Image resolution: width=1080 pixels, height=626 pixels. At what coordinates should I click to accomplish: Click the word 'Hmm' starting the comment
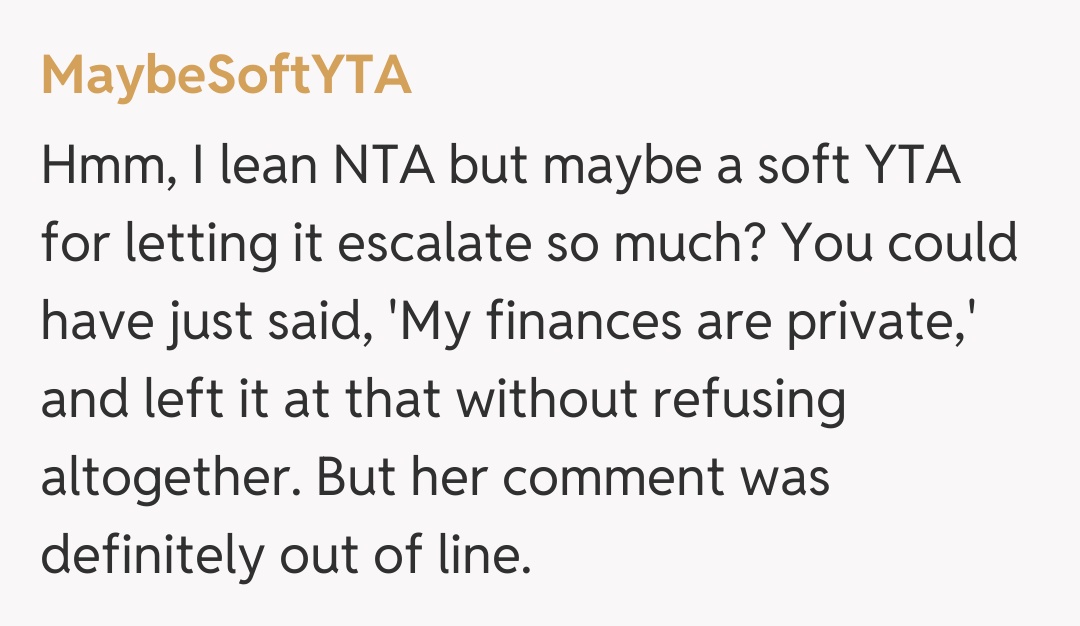pyautogui.click(x=94, y=167)
